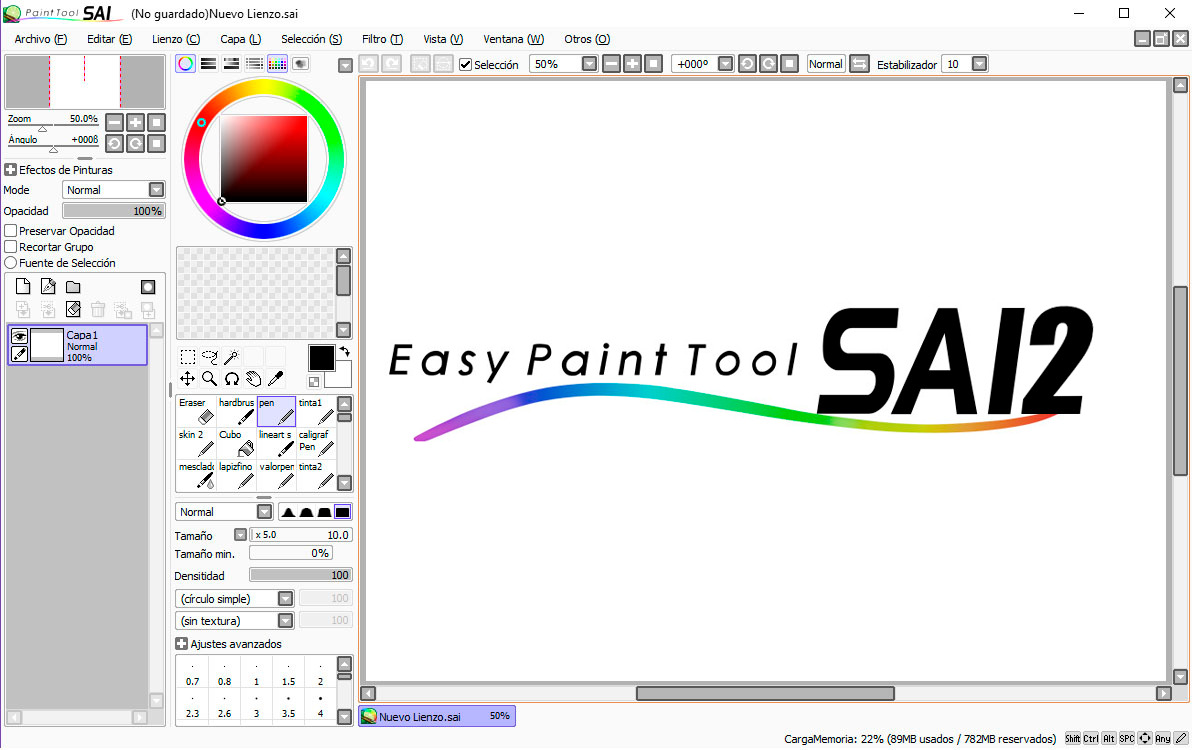Viewport: 1192px width, 750px height.
Task: Select the eyedropper color picker tool
Action: [x=275, y=378]
